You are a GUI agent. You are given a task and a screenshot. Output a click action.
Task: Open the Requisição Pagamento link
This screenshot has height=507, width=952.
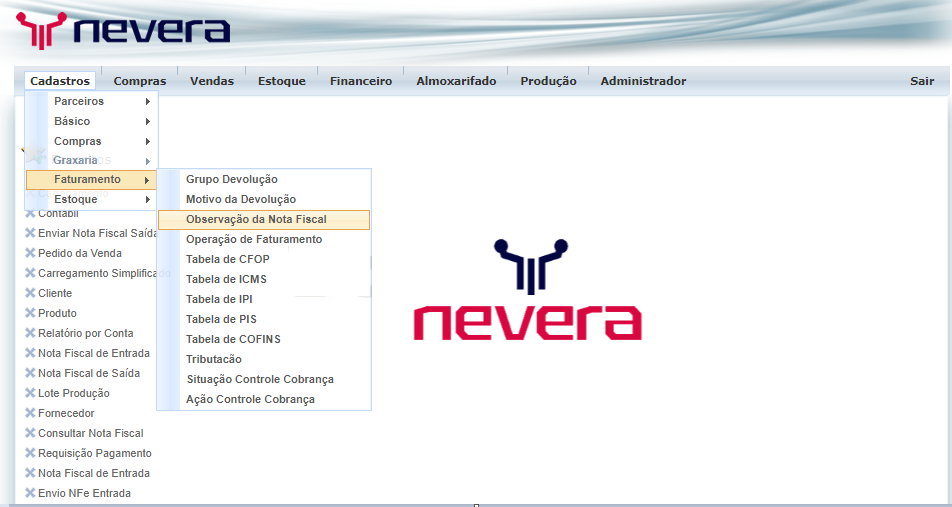[95, 454]
